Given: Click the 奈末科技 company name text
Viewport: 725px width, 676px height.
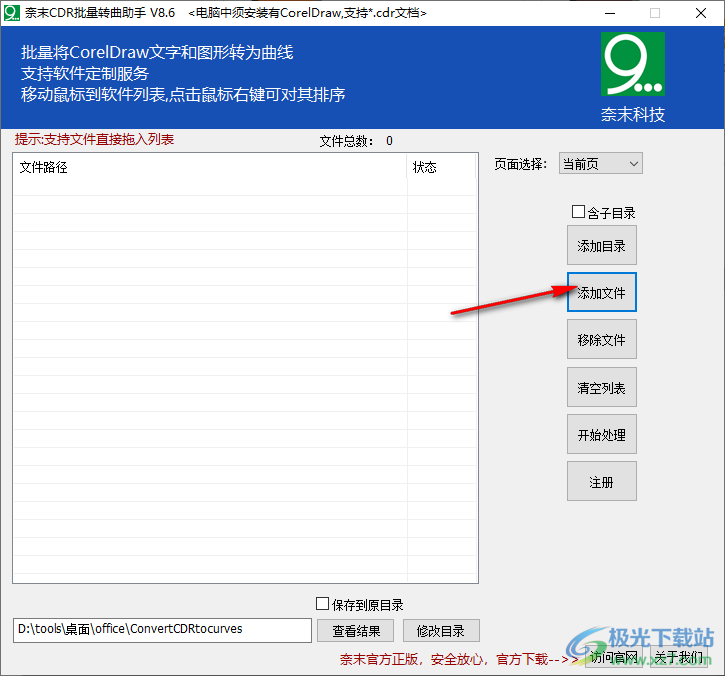Looking at the screenshot, I should (633, 114).
